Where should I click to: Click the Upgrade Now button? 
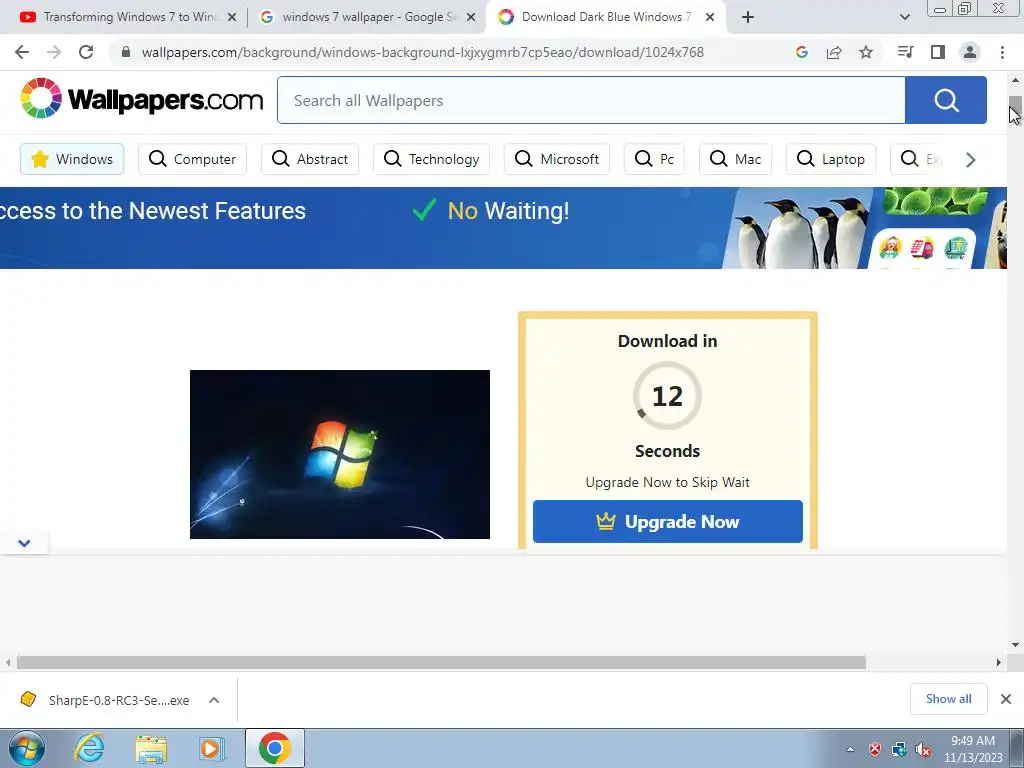point(667,521)
